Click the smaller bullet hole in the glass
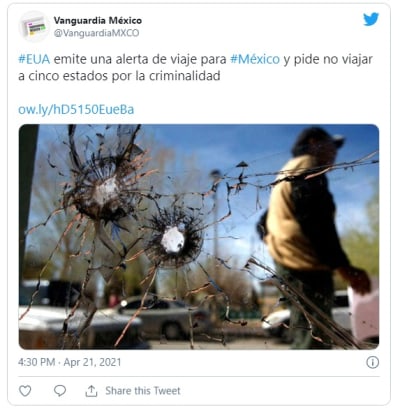Viewport: 400px width, 409px height. tap(173, 240)
